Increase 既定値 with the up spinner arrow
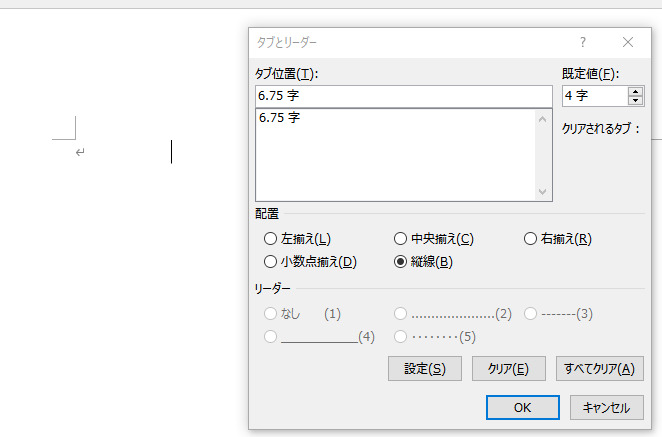 635,92
